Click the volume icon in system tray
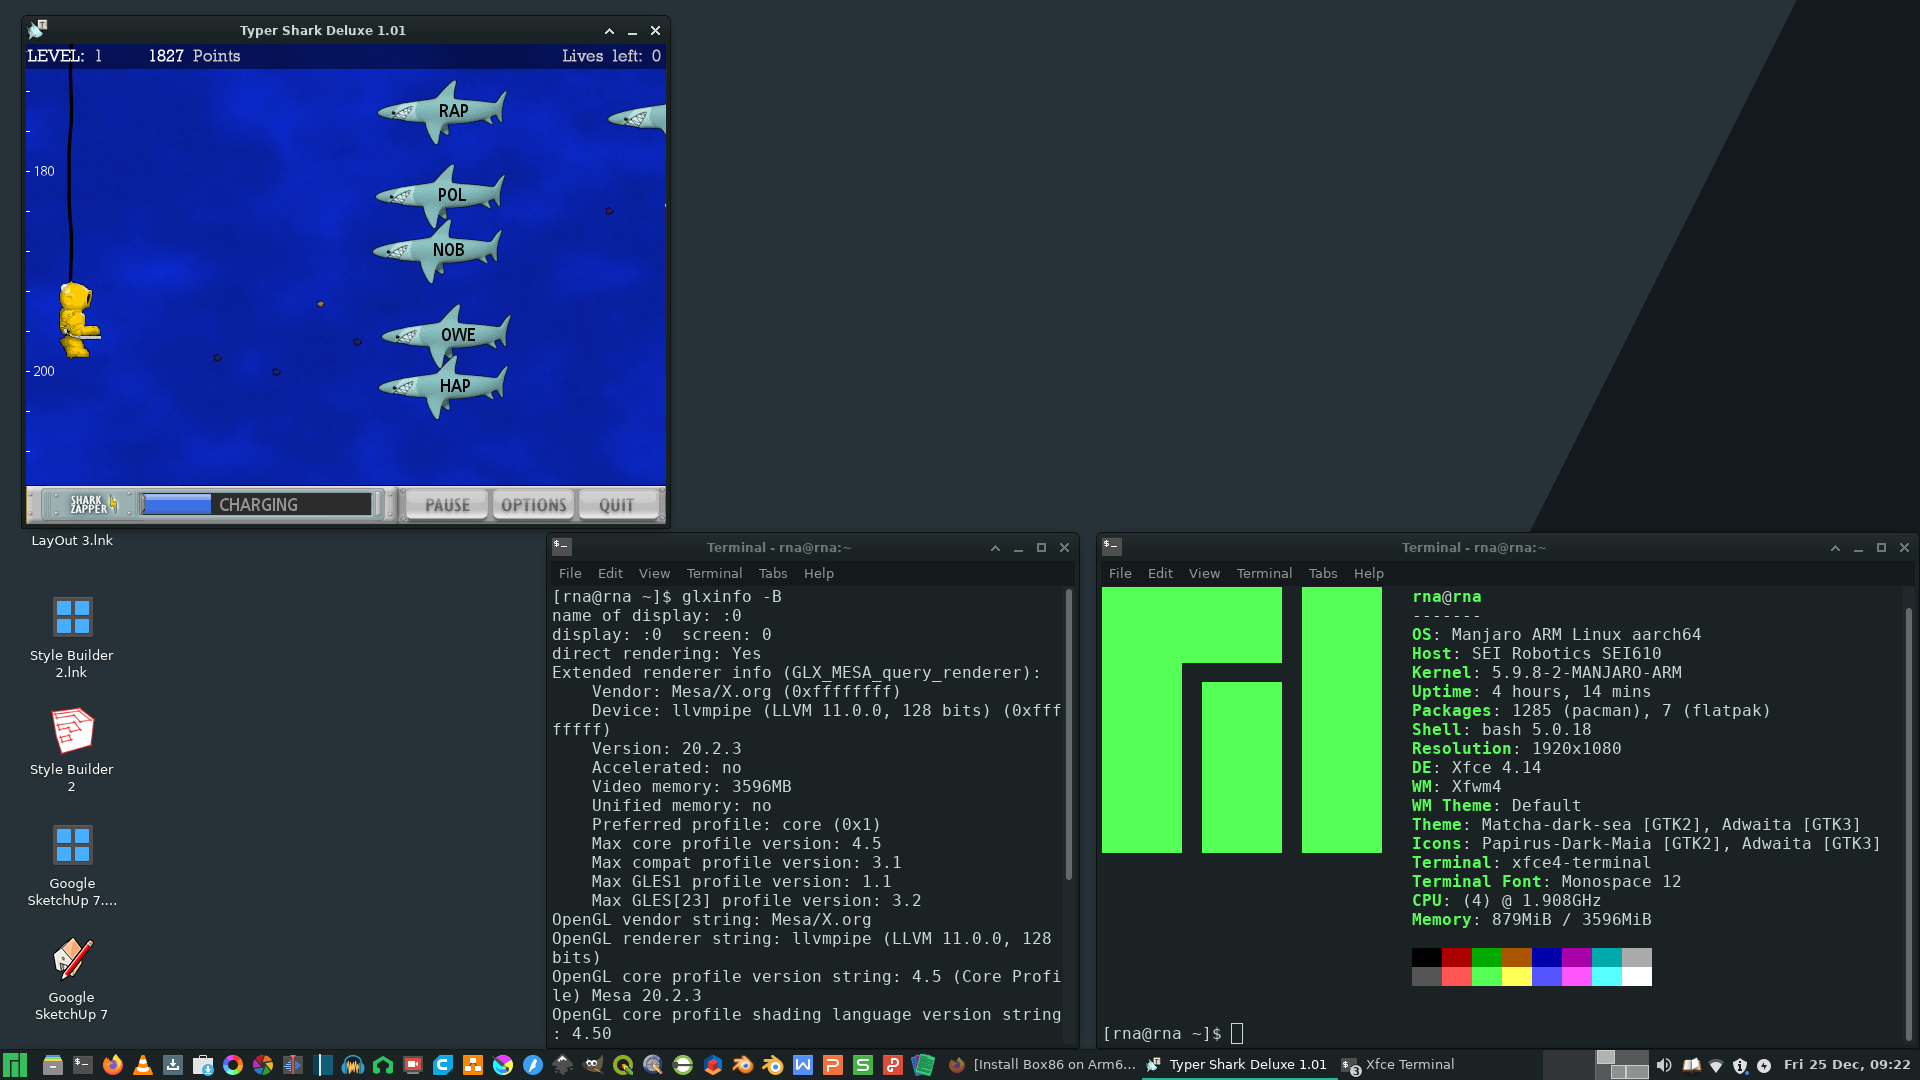This screenshot has width=1920, height=1080. [1664, 1065]
